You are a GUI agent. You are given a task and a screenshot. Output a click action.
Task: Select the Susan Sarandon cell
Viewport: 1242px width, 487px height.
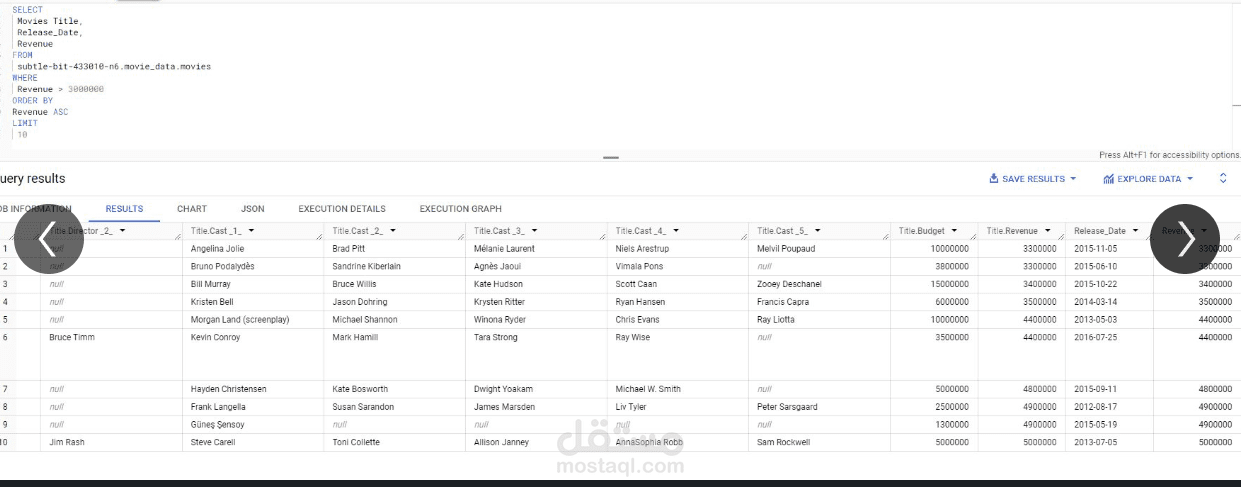[363, 407]
